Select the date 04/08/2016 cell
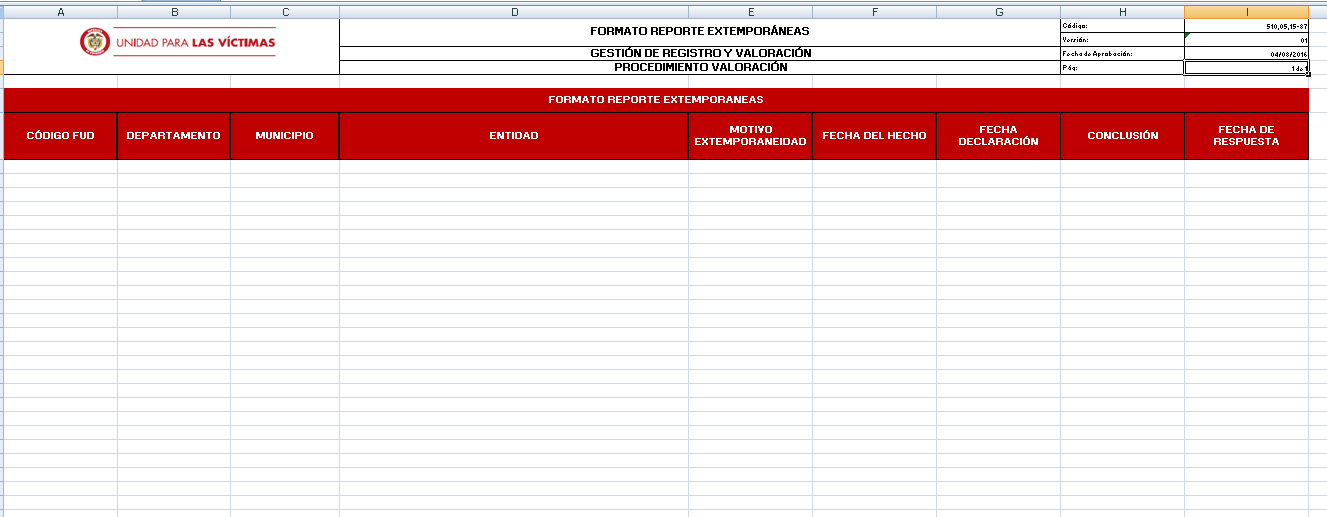 click(1246, 54)
